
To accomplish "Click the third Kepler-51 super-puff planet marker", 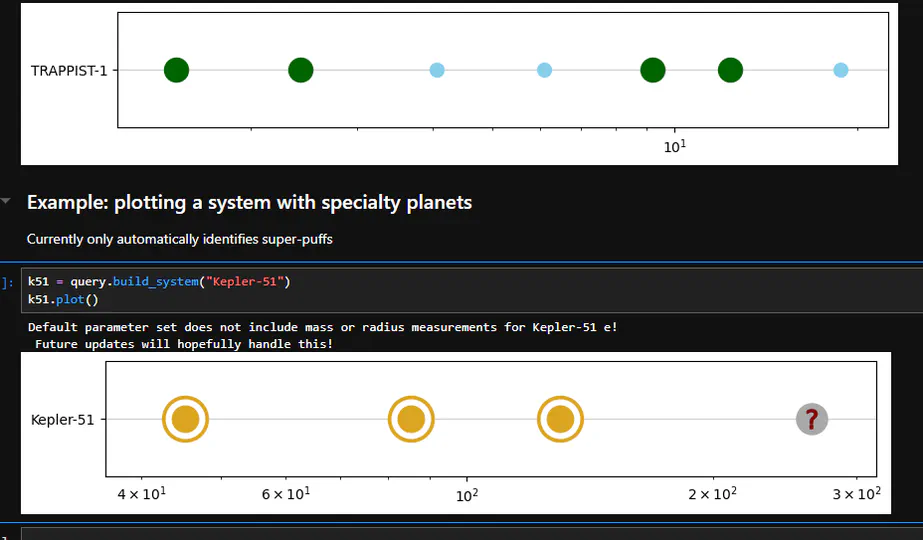I will [x=560, y=419].
